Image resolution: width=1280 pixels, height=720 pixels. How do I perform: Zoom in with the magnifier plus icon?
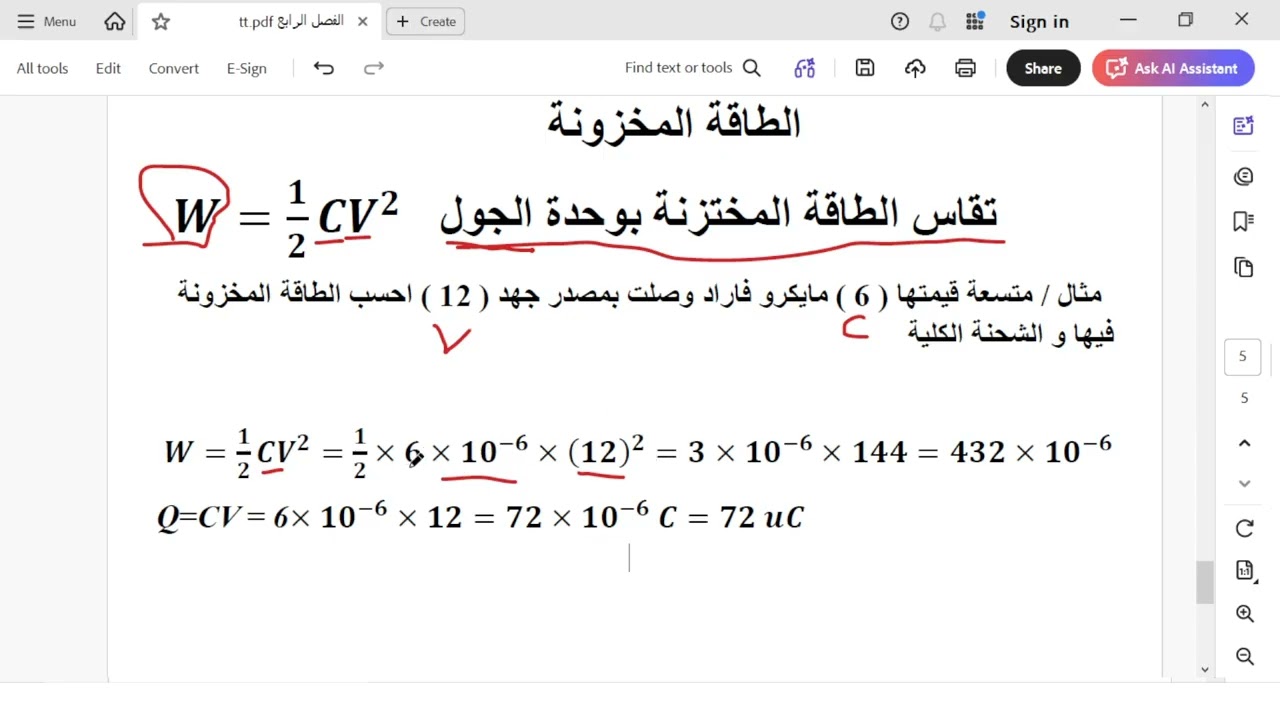(x=1244, y=614)
